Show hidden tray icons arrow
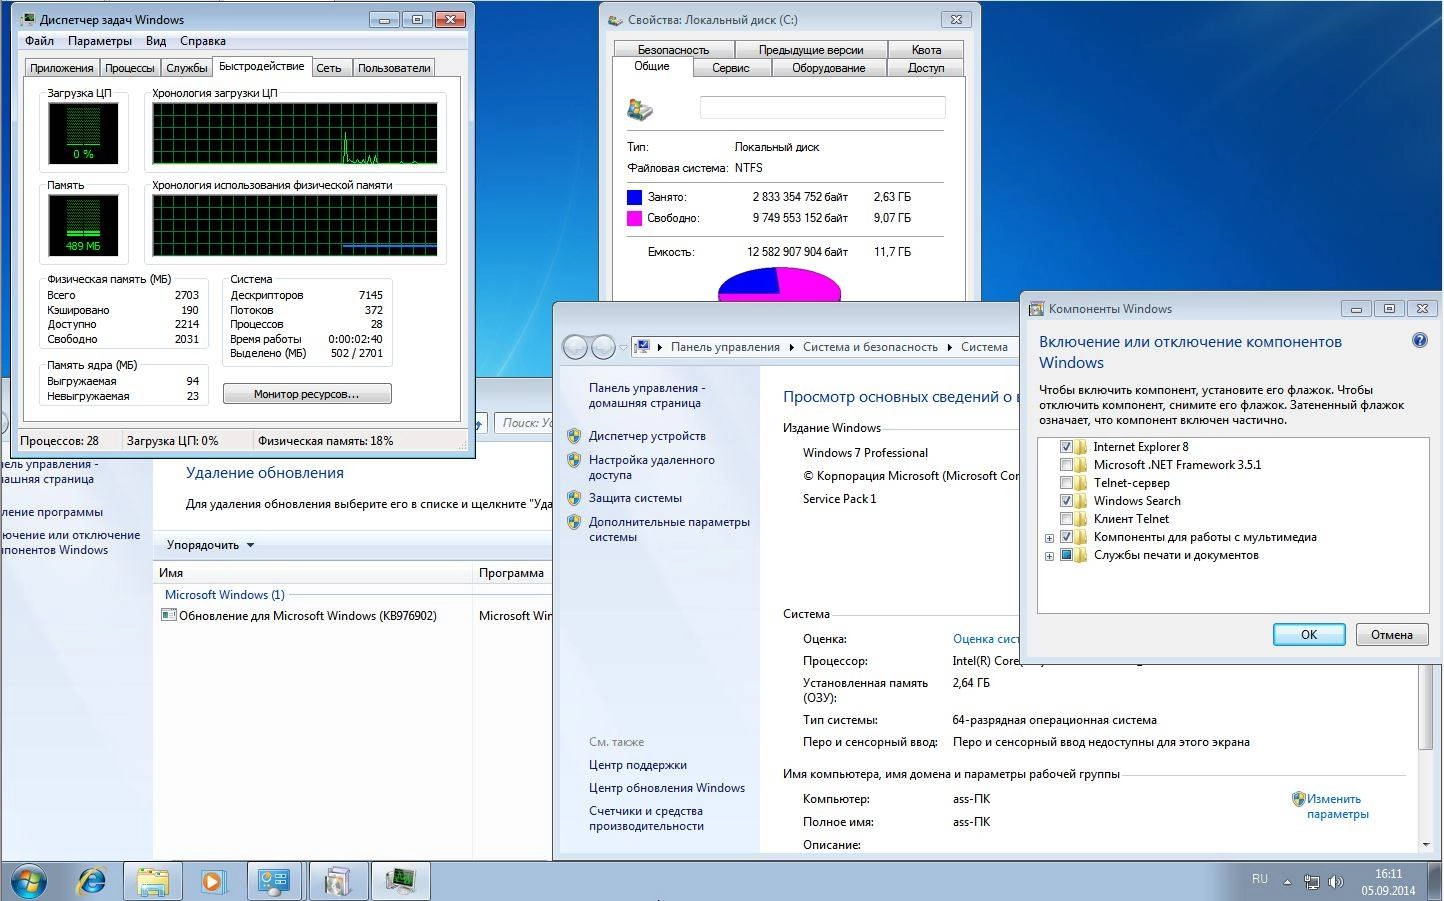Screen dimensions: 1444x901 tap(1287, 882)
